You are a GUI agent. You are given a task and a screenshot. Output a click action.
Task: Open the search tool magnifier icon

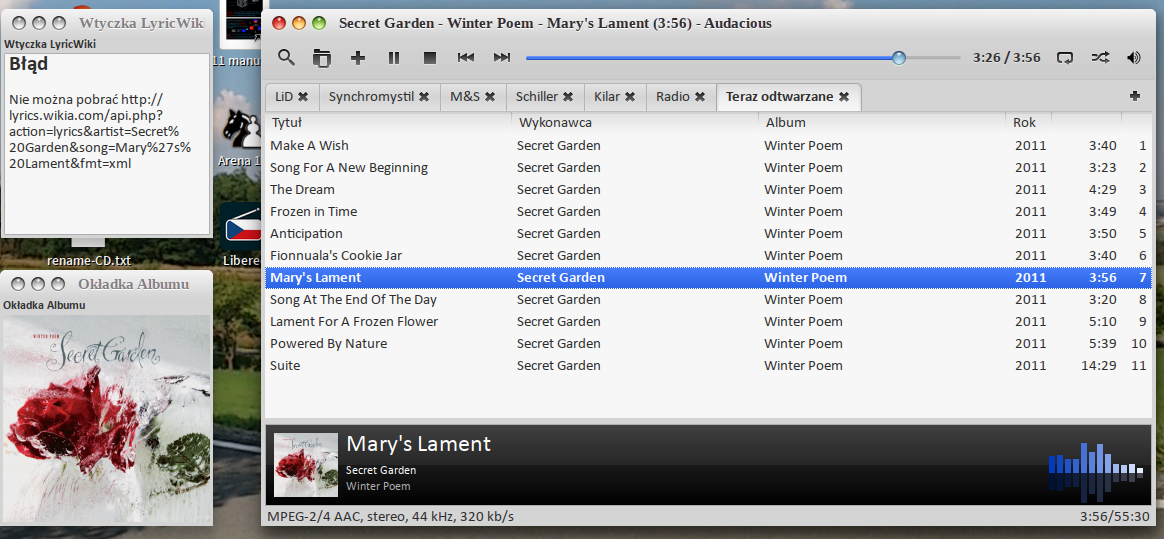coord(287,57)
